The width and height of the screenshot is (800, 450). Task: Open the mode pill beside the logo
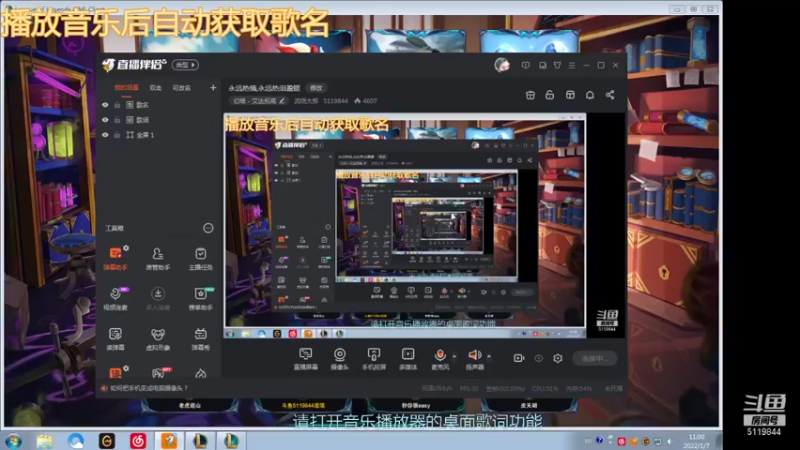(x=185, y=65)
